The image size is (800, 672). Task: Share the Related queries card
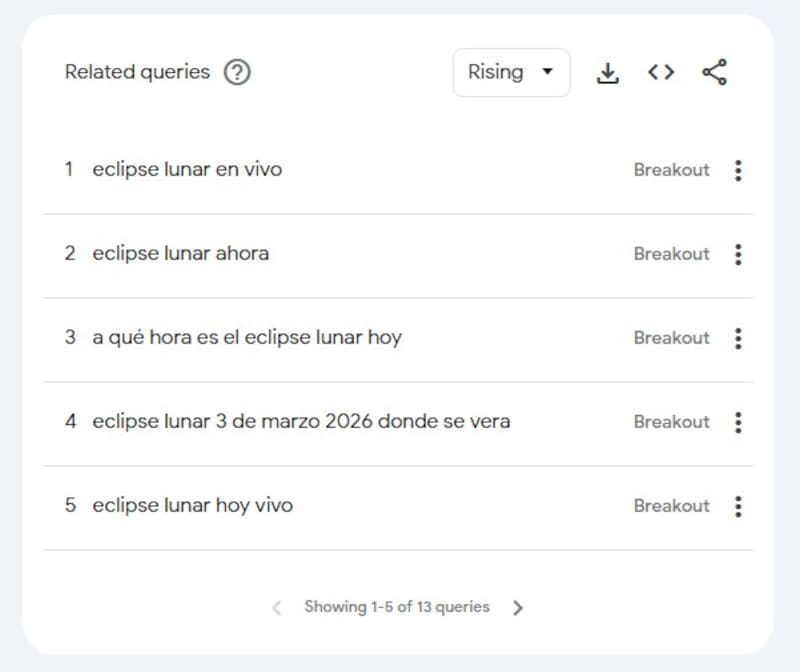714,72
